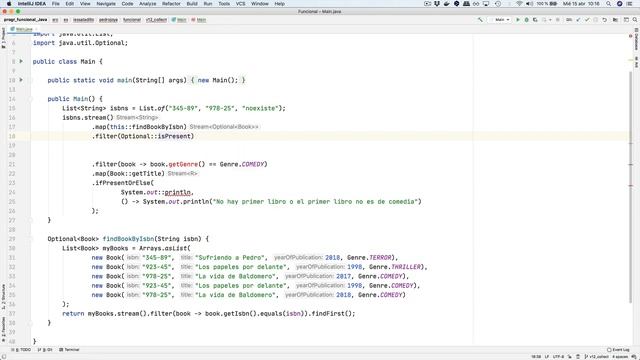640x360 pixels.
Task: Open the Event Log
Action: 617,350
